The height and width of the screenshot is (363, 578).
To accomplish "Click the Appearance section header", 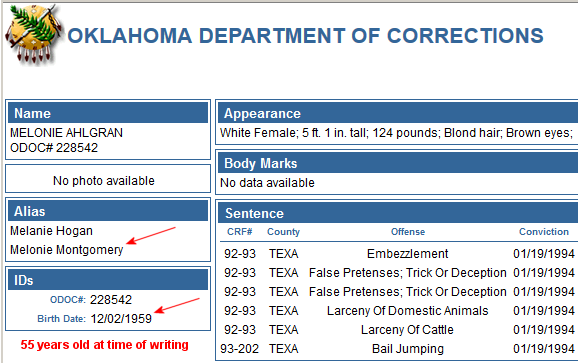I will click(398, 113).
